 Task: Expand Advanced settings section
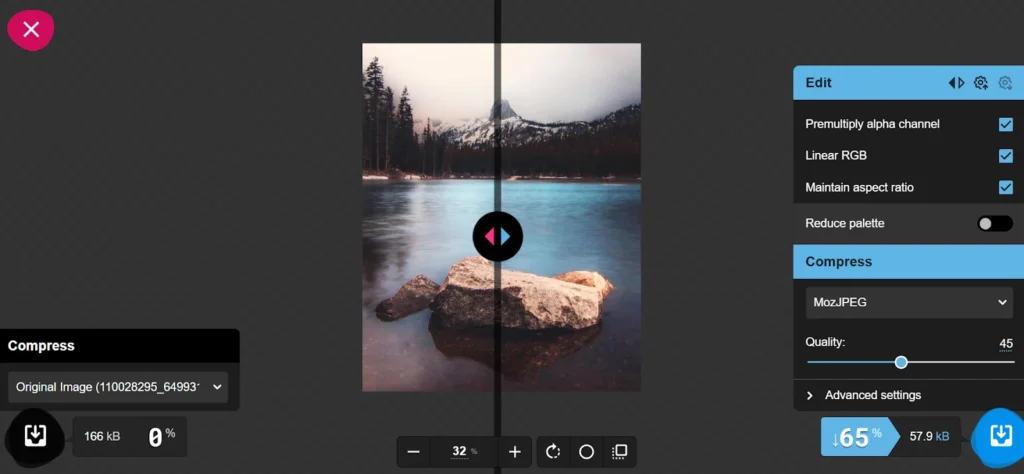coord(872,395)
